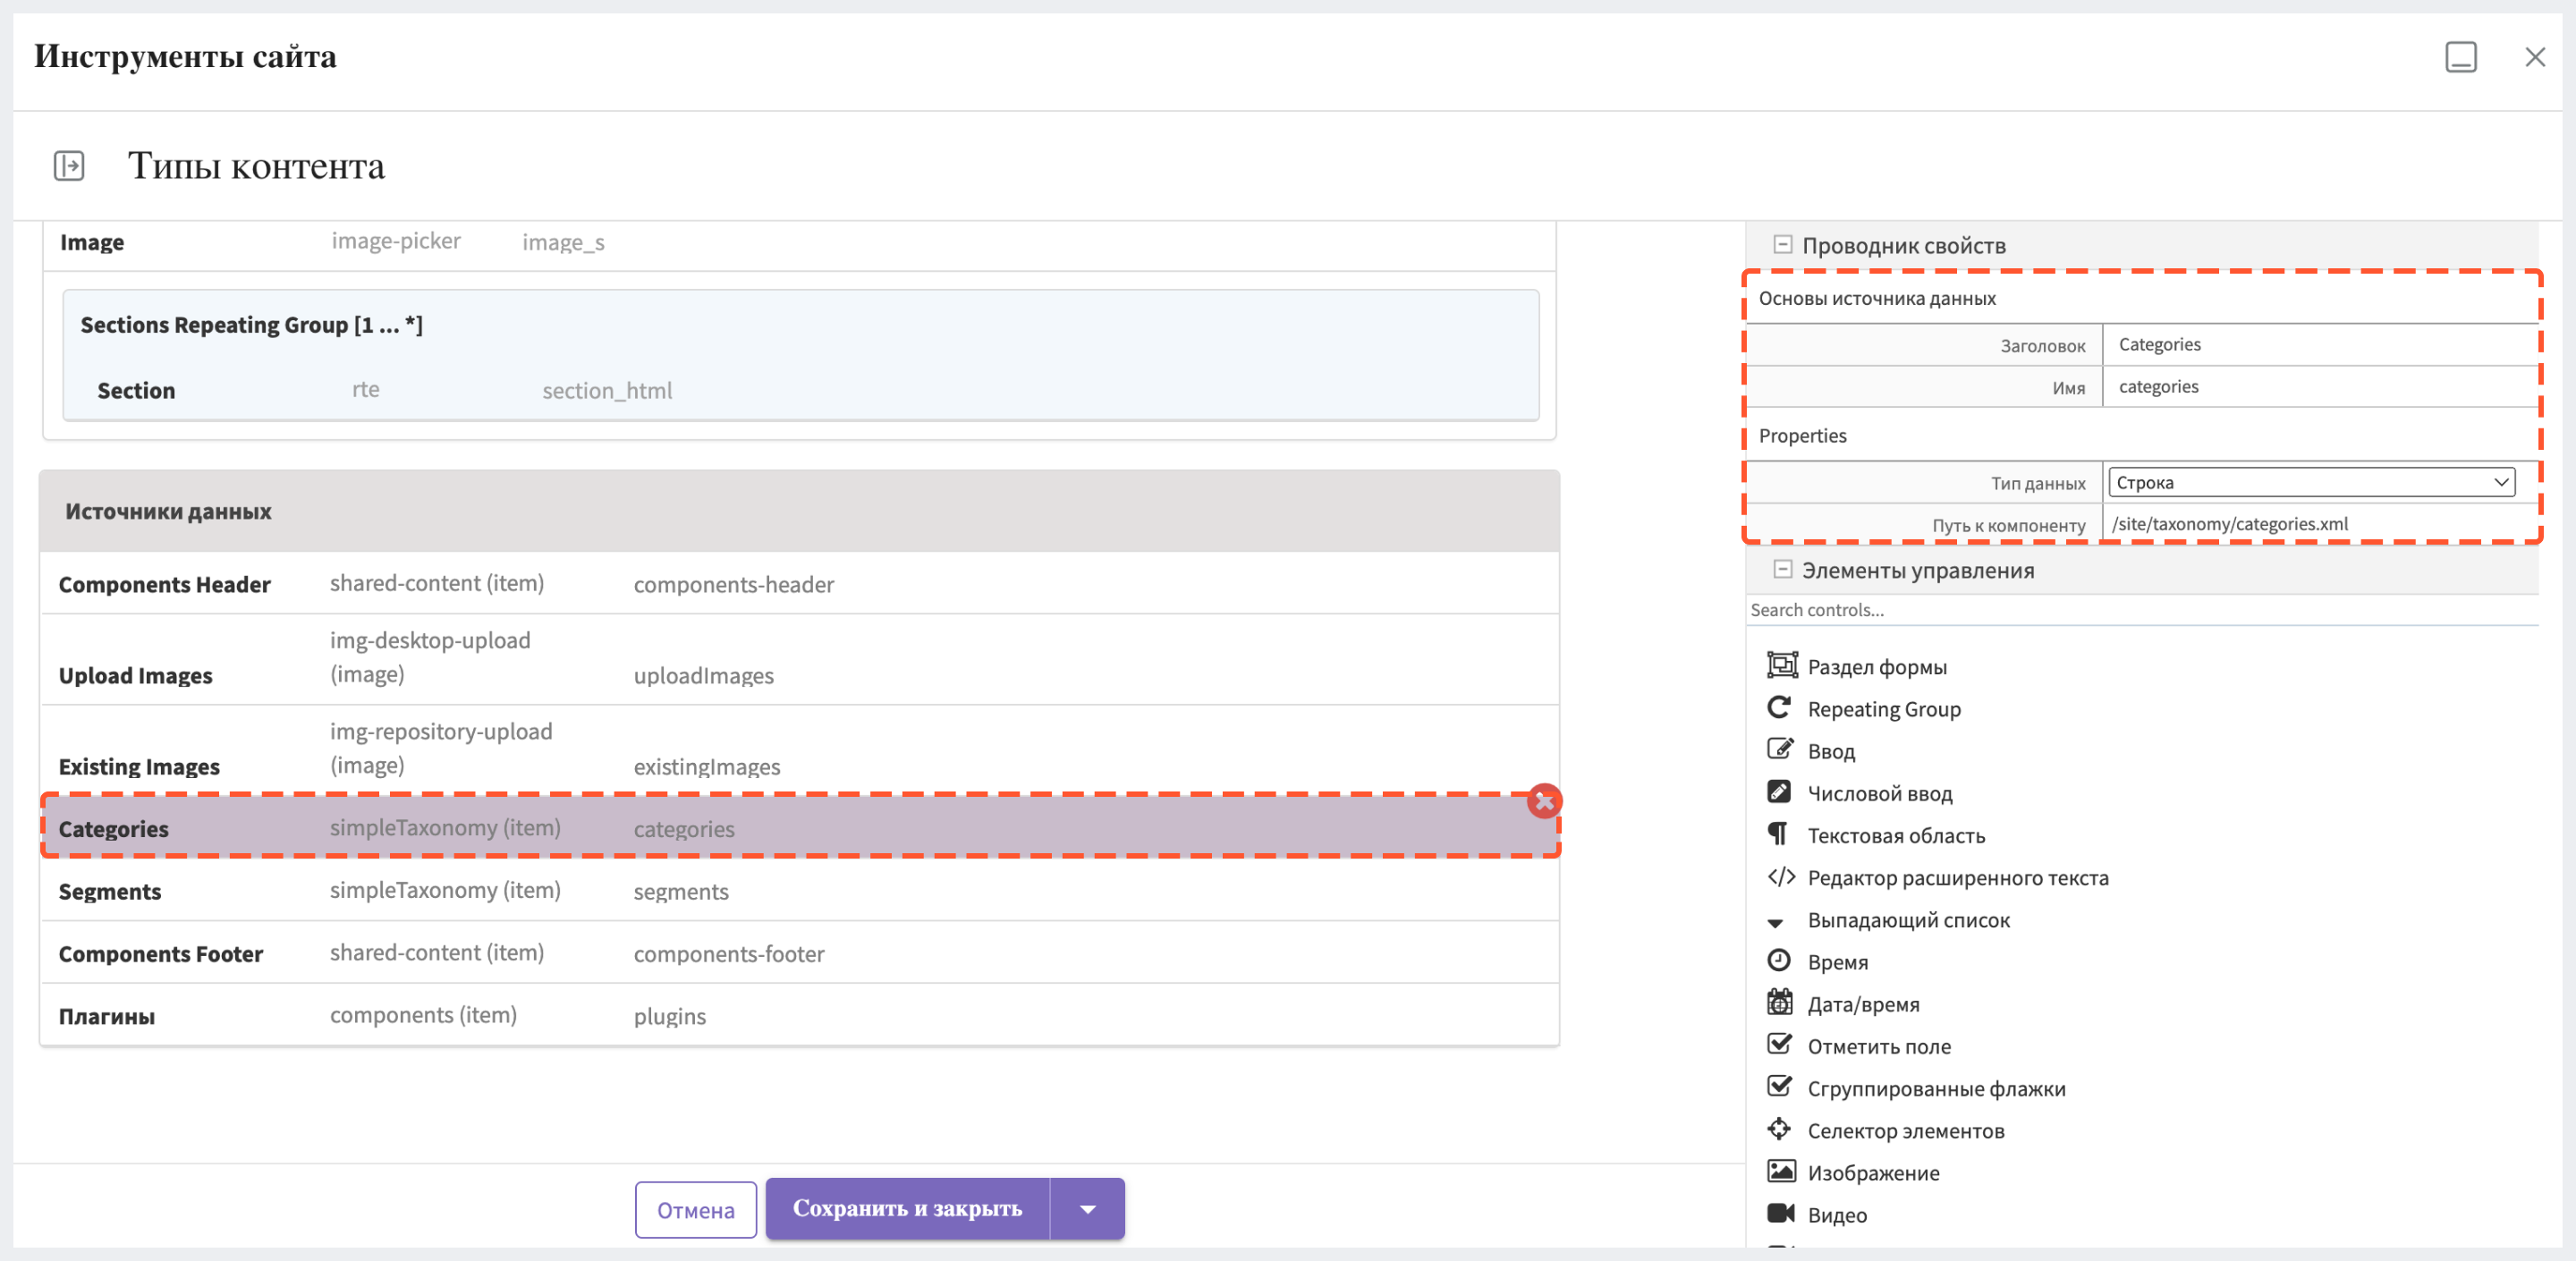The height and width of the screenshot is (1261, 2576).
Task: Edit the Путь к компоненту value
Action: coord(2320,524)
